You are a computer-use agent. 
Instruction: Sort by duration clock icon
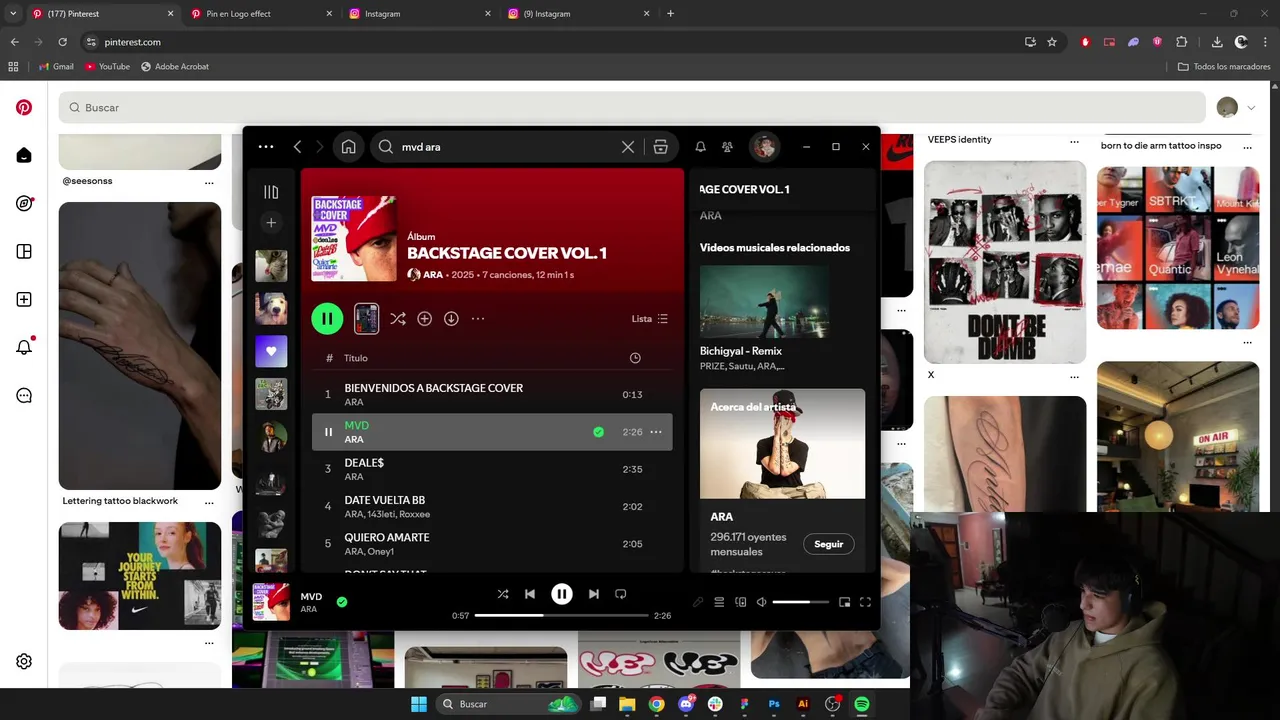click(x=635, y=358)
